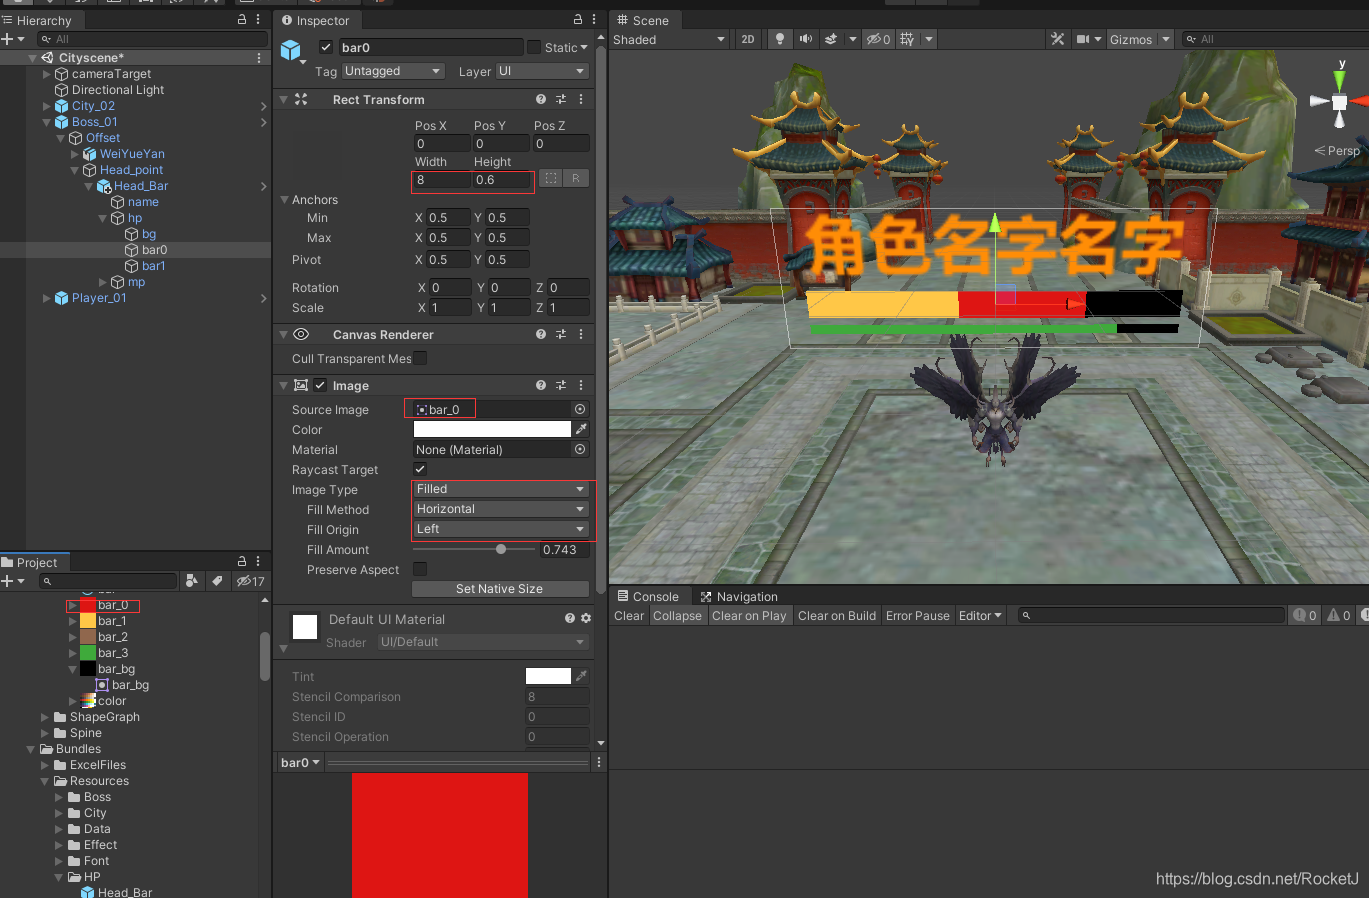The width and height of the screenshot is (1369, 898).
Task: Toggle bar0 active checkbox
Action: [326, 47]
